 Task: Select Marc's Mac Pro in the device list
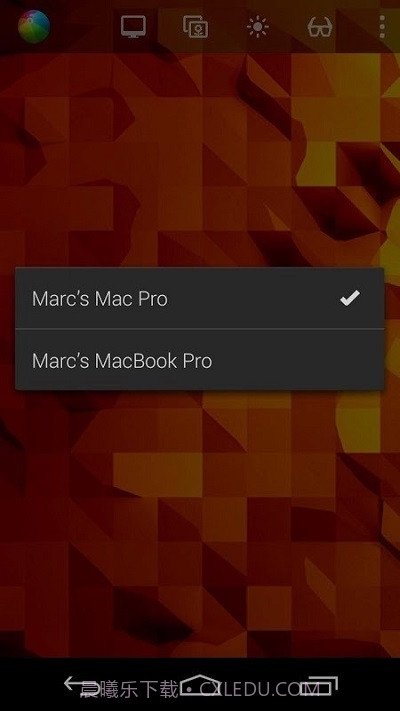click(x=200, y=298)
